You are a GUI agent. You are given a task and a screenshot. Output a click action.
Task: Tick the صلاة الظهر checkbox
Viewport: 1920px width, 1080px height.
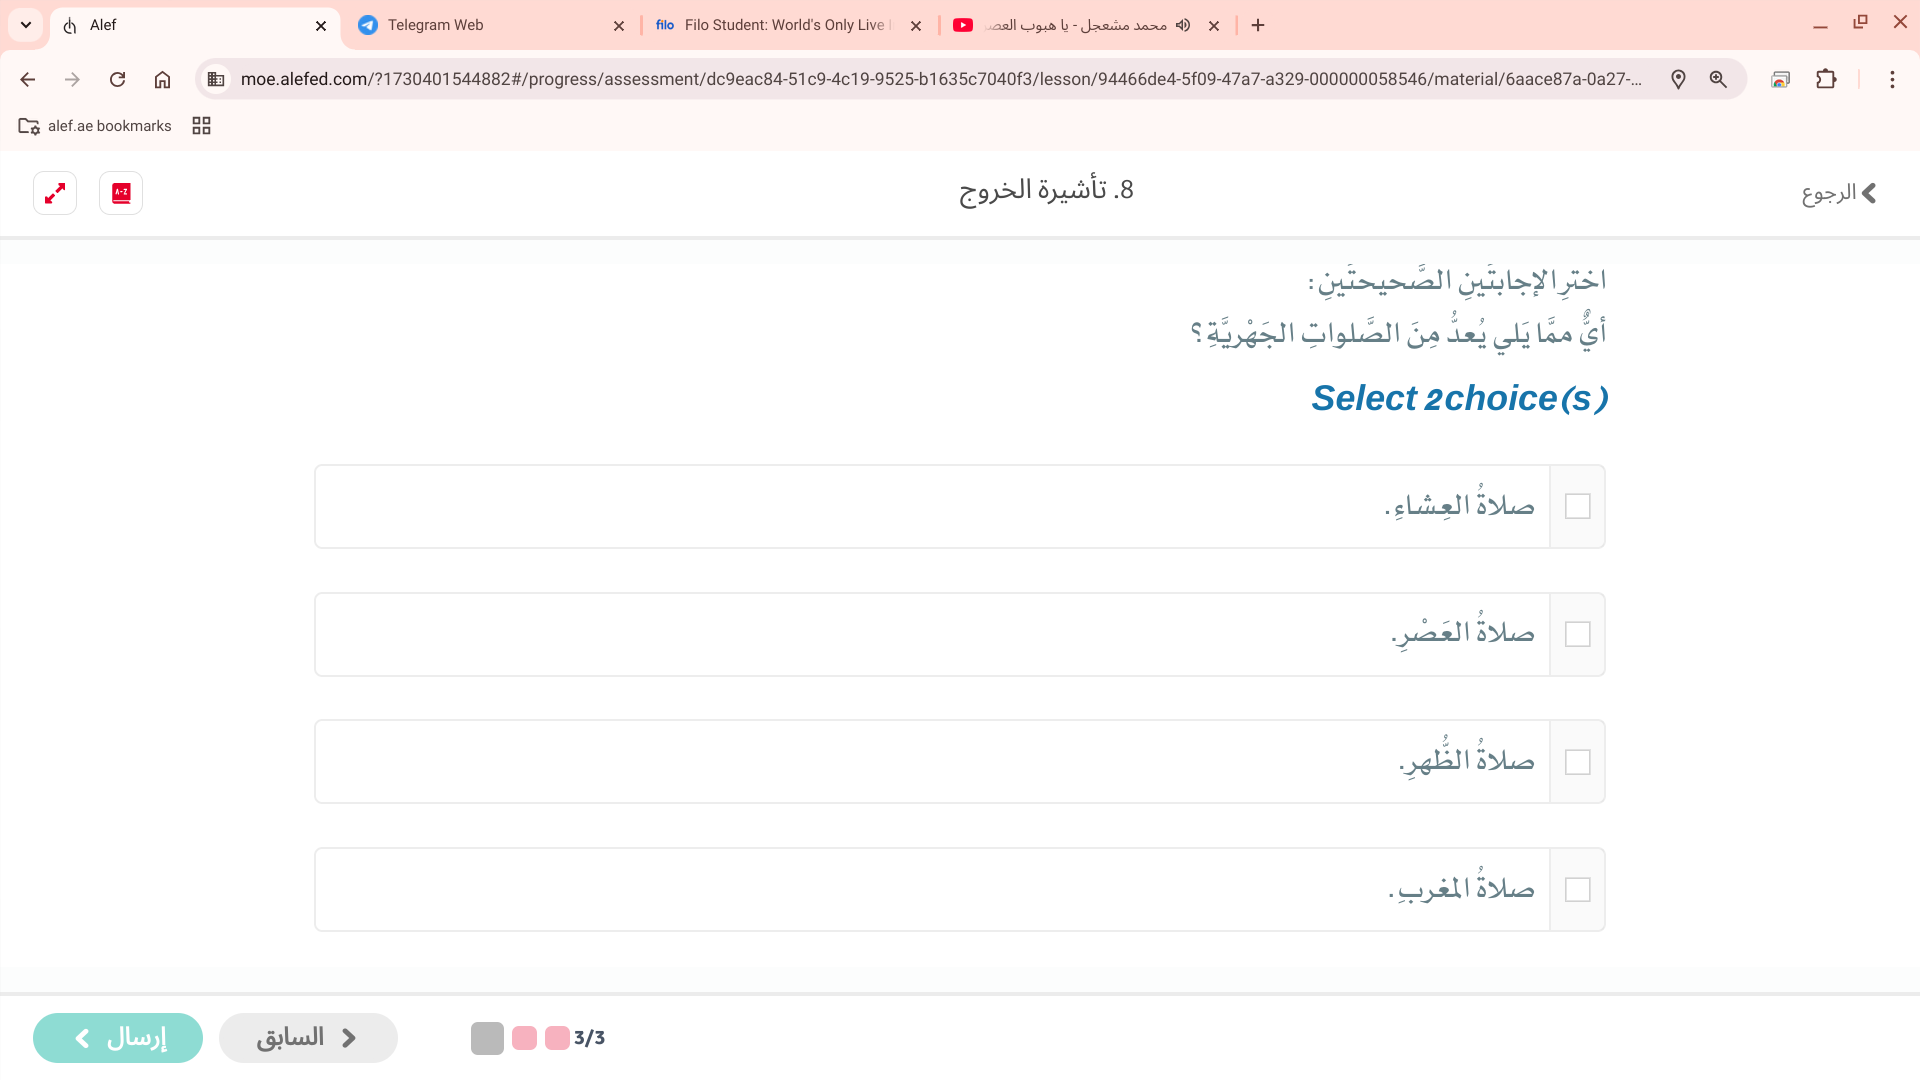(1577, 762)
